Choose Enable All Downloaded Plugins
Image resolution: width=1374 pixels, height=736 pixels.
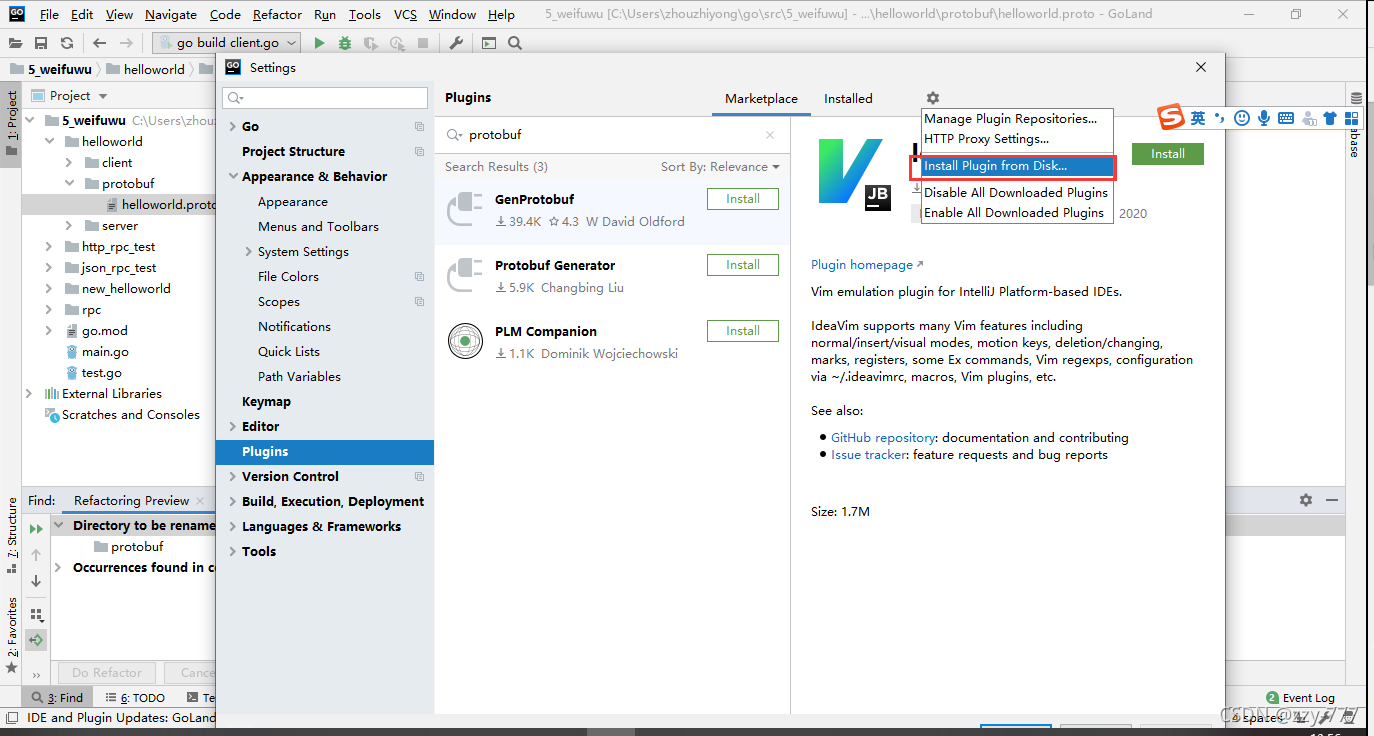pos(1017,212)
